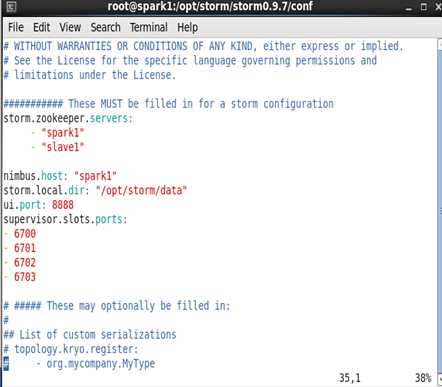The height and width of the screenshot is (387, 442).
Task: Click the 'See the License for the specific' line
Action: click(190, 60)
